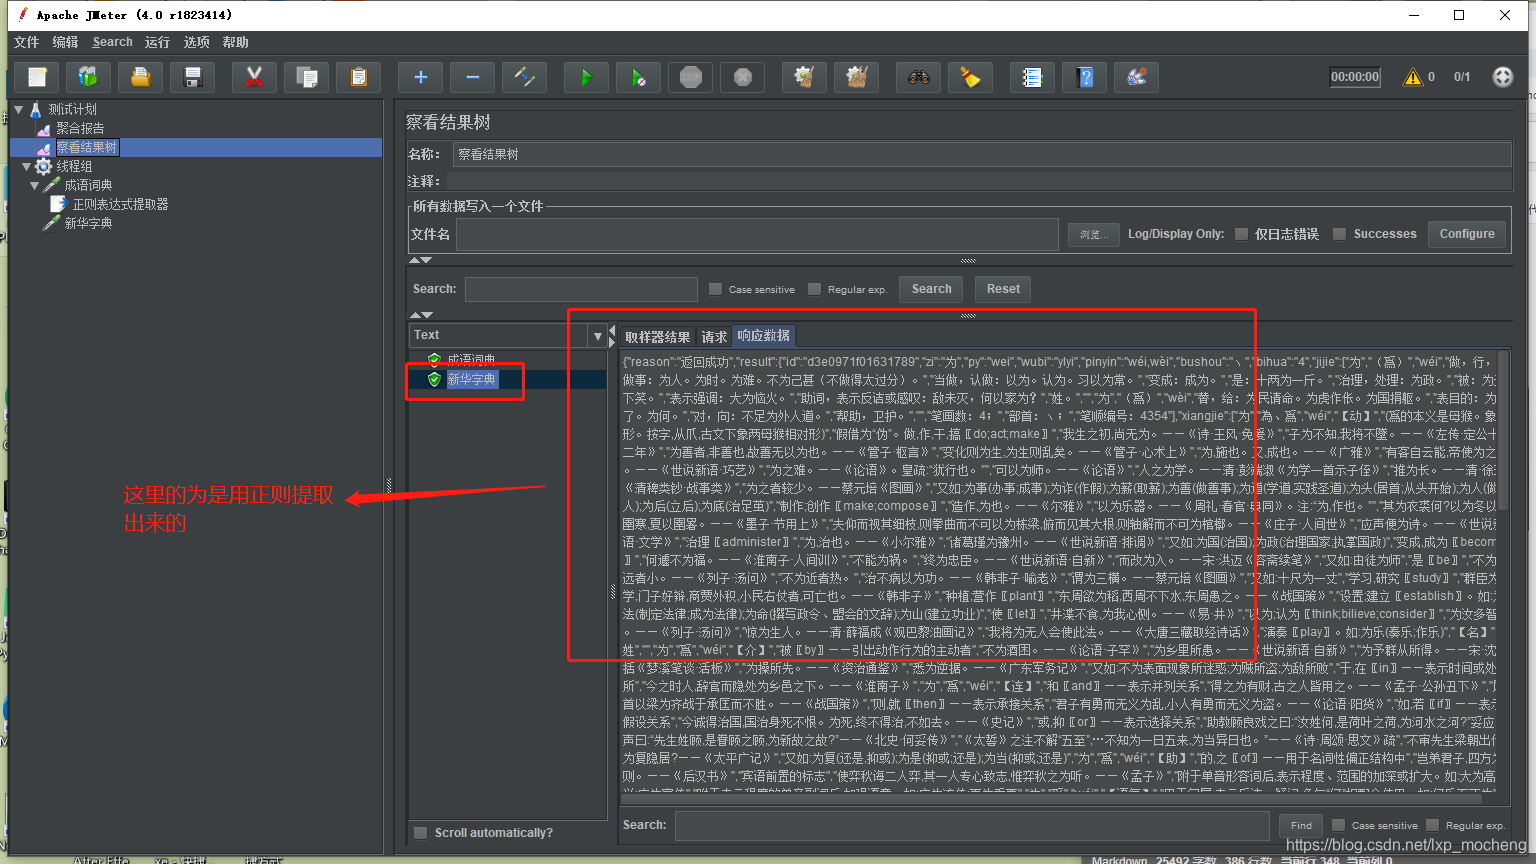Select 聚合报告 in the tree
Viewport: 1536px width, 864px height.
pyautogui.click(x=80, y=128)
